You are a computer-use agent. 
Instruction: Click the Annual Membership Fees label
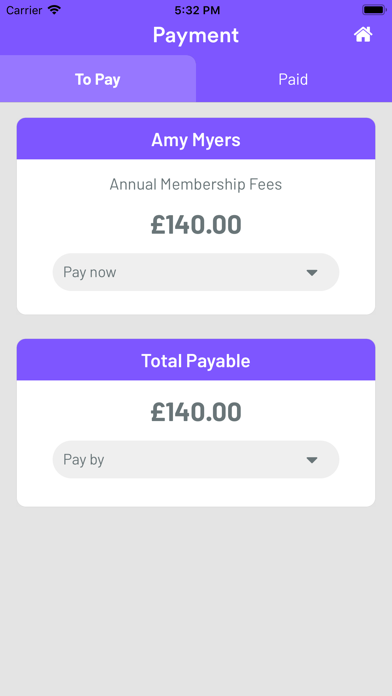click(x=196, y=184)
